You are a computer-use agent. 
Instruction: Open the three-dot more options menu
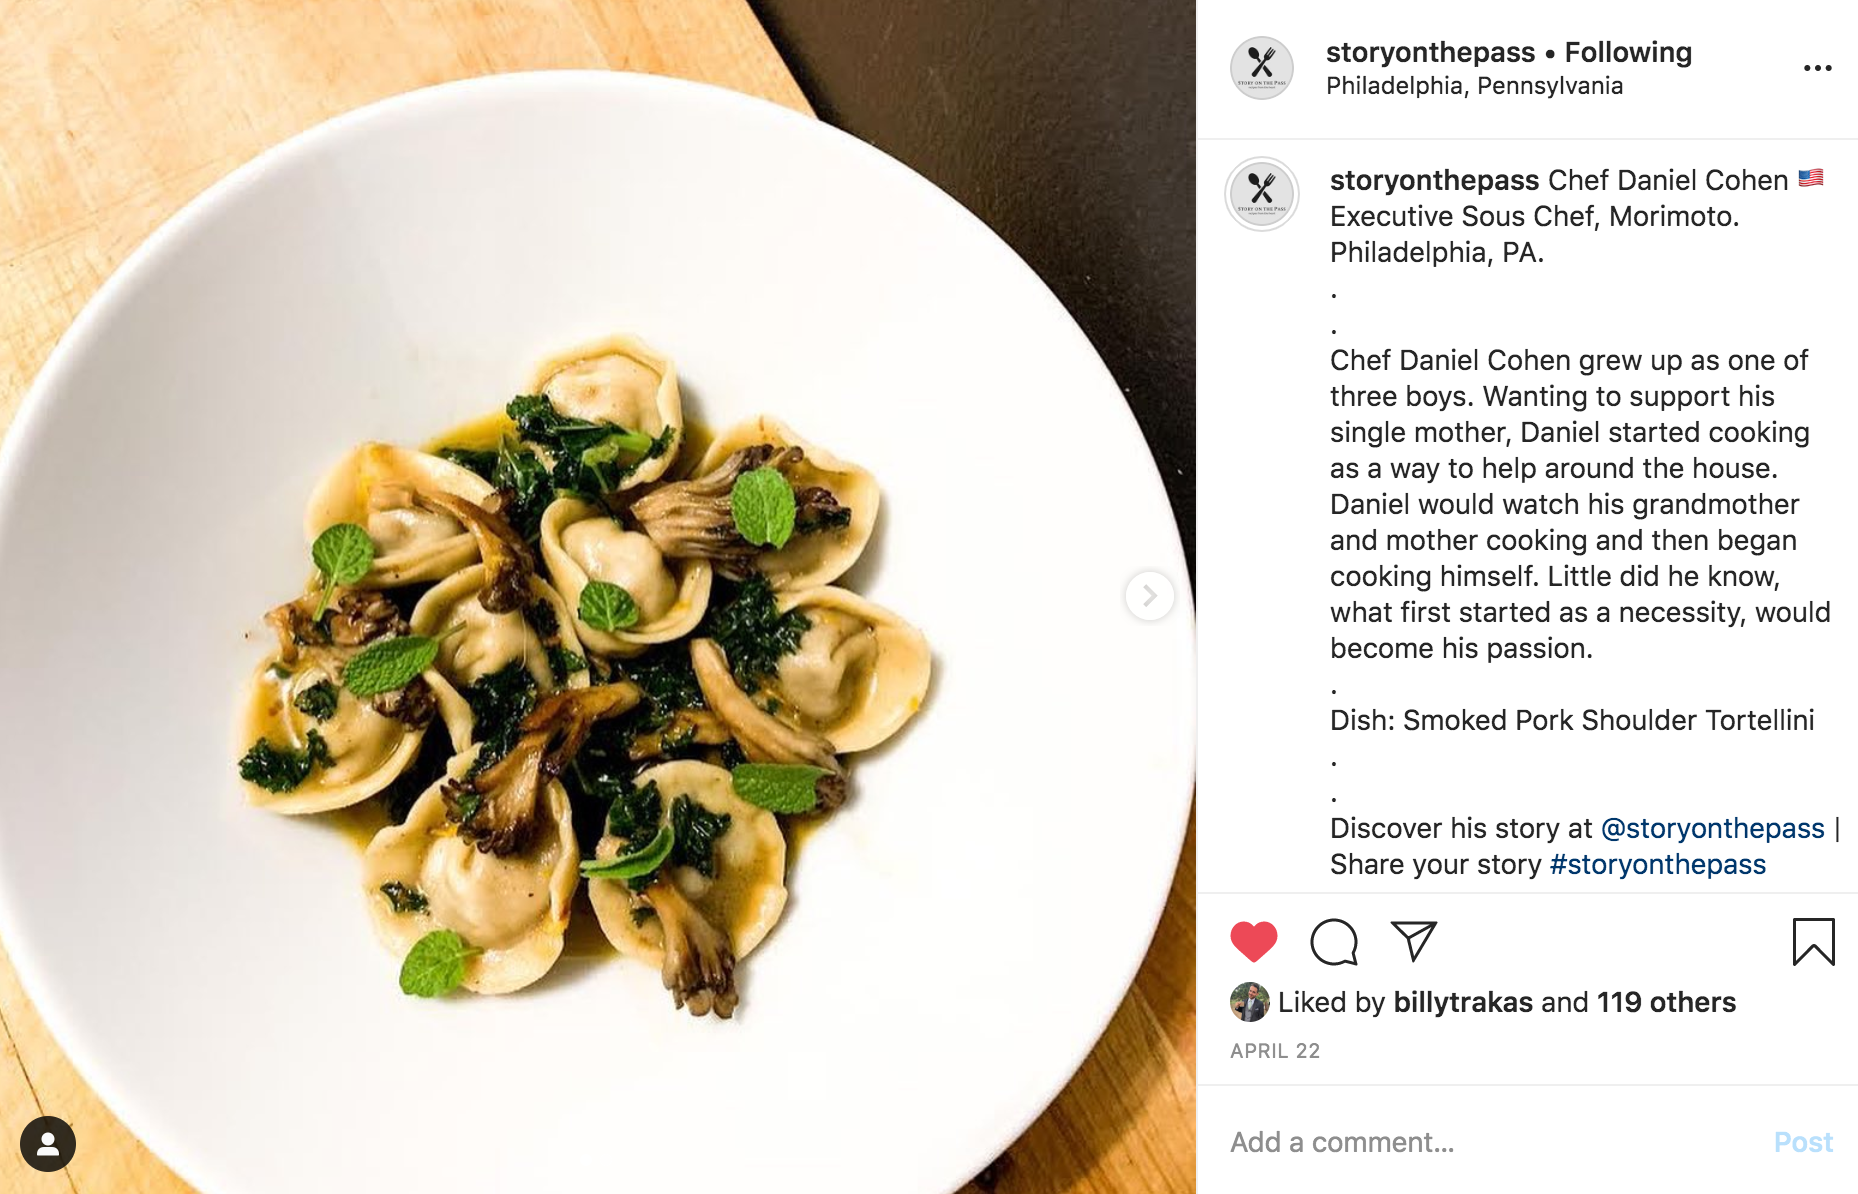(1817, 68)
